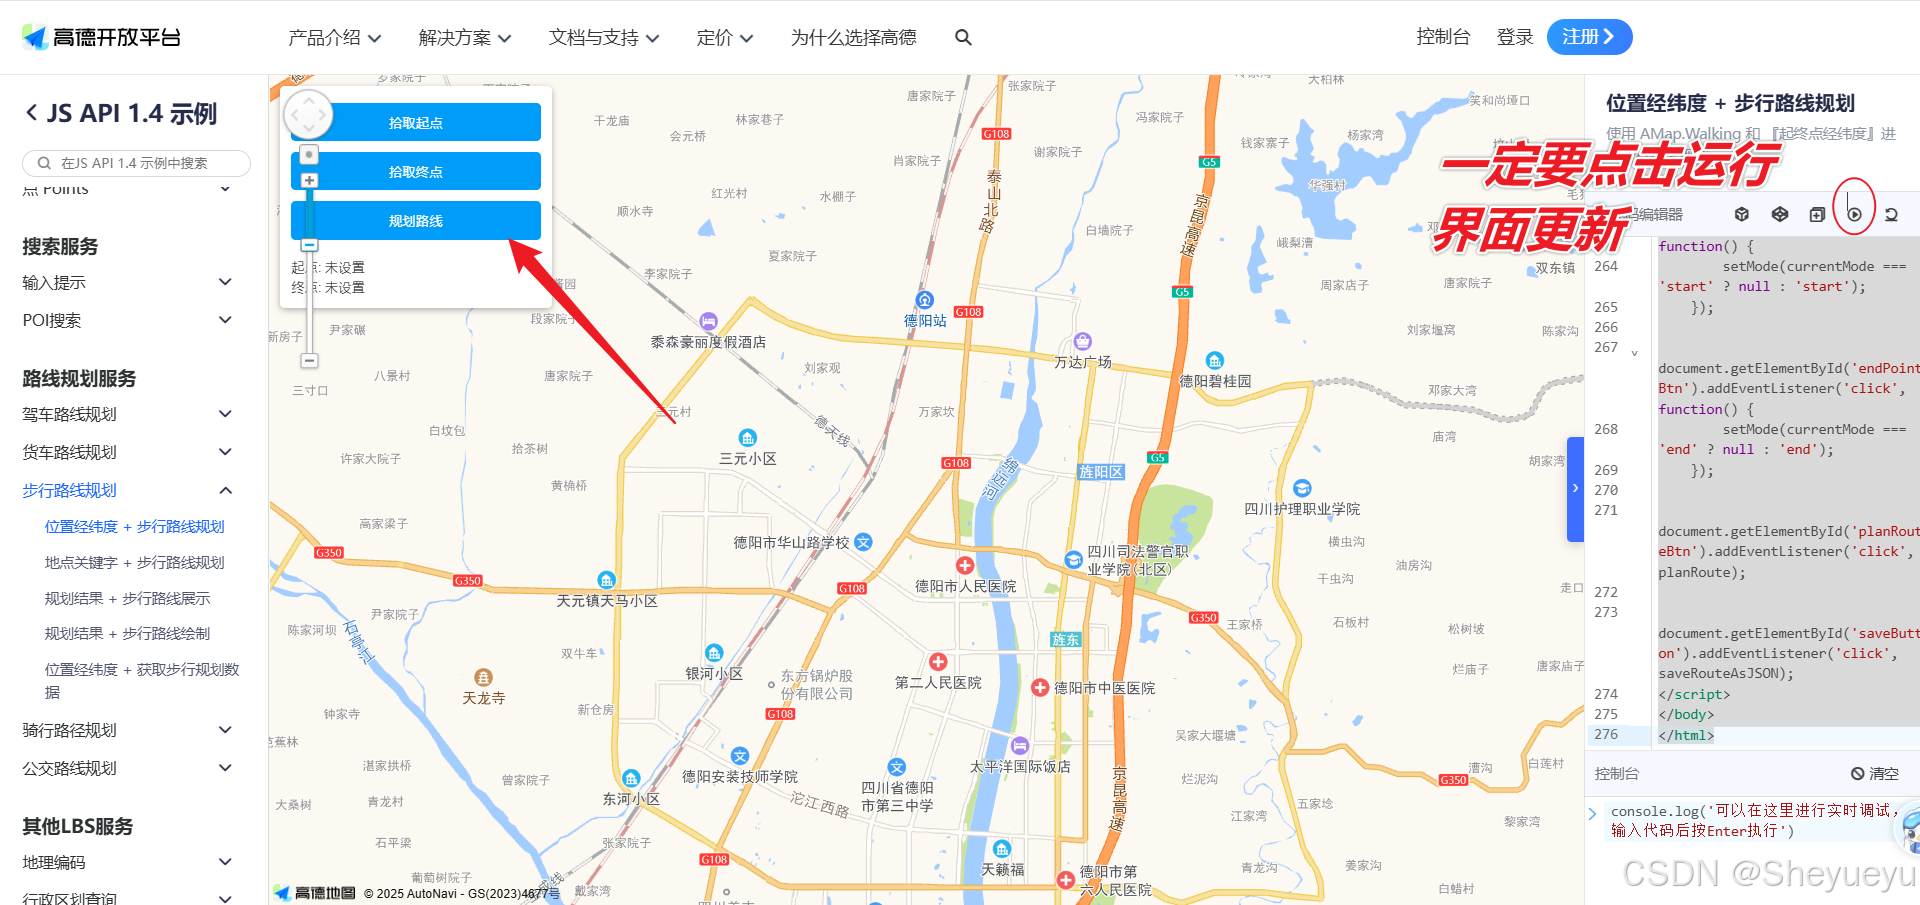This screenshot has width=1920, height=905.
Task: Click the map pan direction control
Action: pos(309,115)
